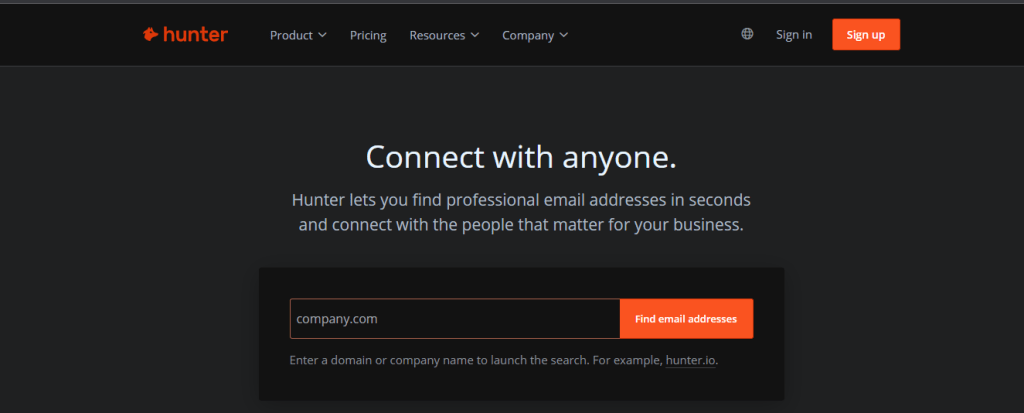Follow the hunter.io example link
The image size is (1024, 413).
[x=690, y=360]
